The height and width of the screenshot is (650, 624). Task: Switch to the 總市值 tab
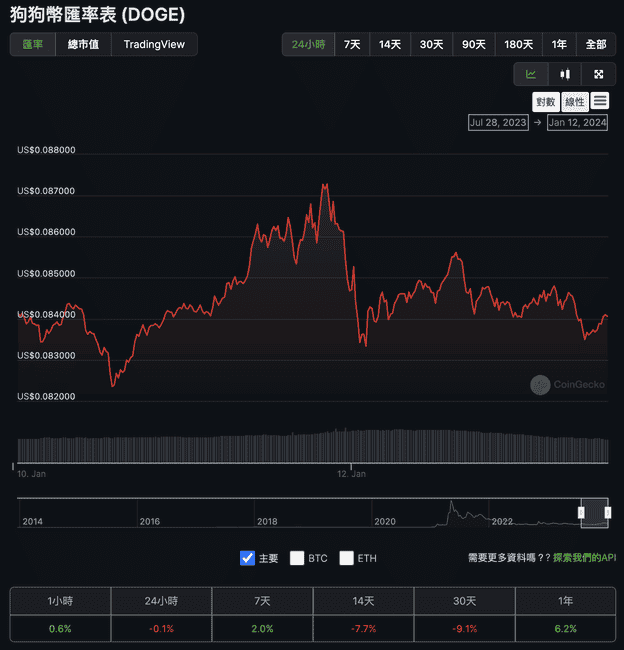point(84,45)
